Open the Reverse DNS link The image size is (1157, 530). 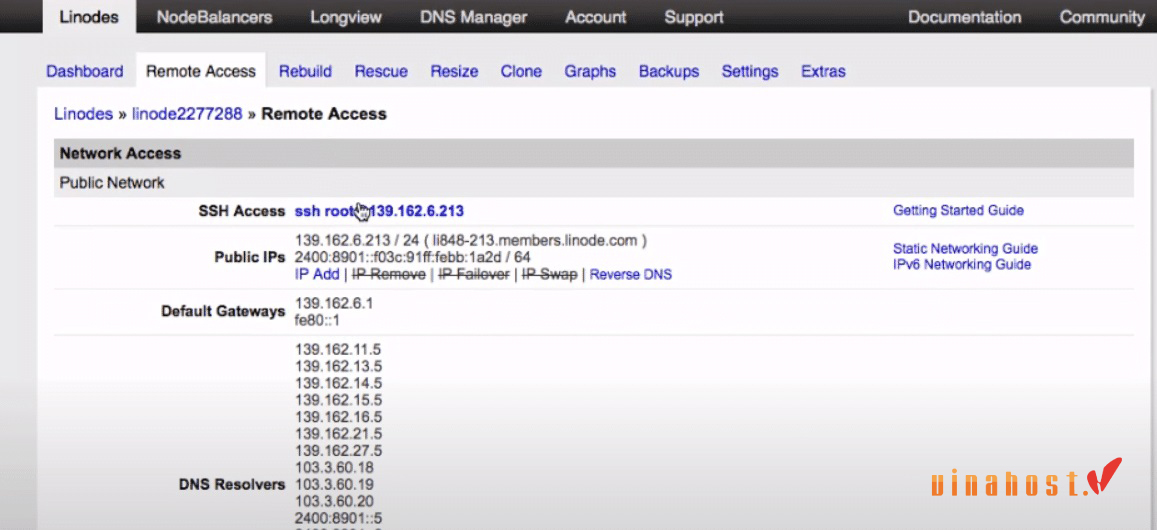point(630,274)
